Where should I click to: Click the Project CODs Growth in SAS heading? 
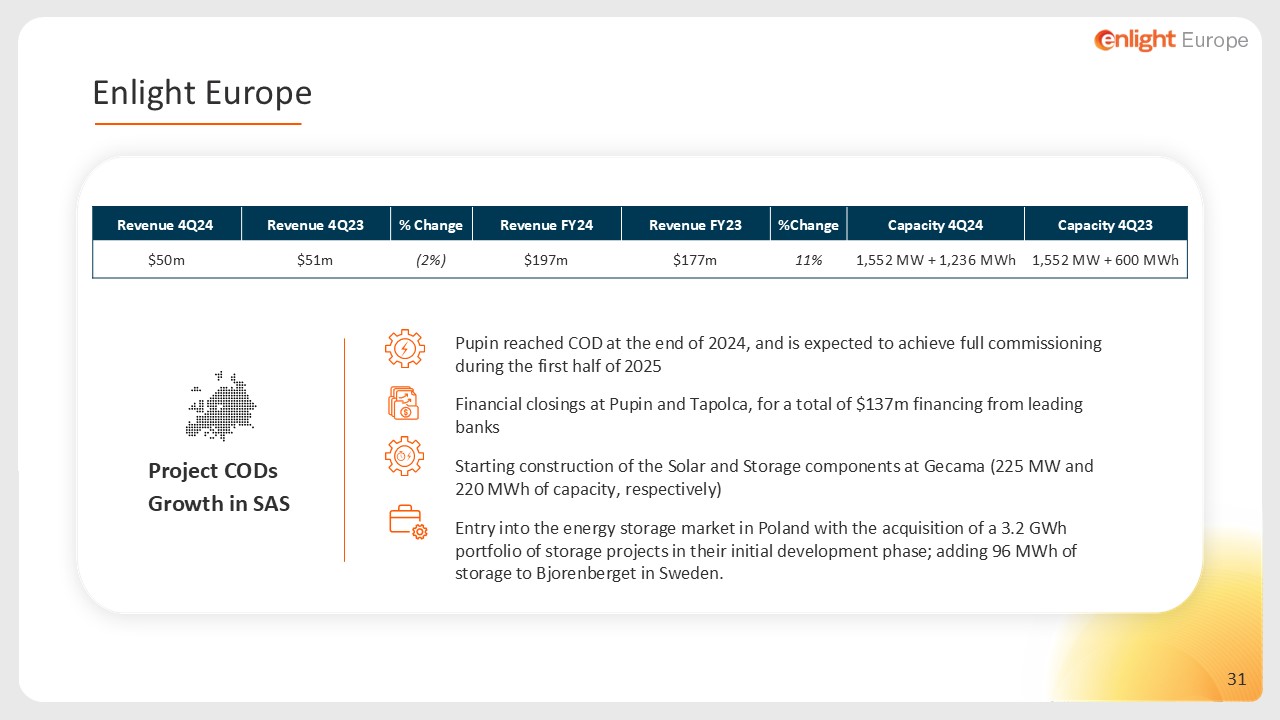click(219, 487)
